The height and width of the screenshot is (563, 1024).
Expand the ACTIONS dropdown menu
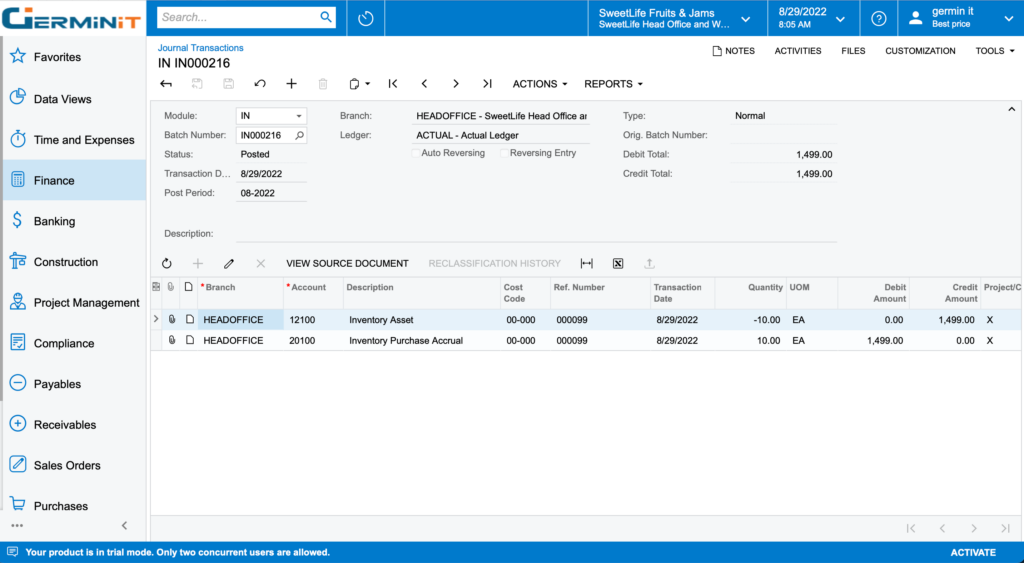[x=539, y=84]
